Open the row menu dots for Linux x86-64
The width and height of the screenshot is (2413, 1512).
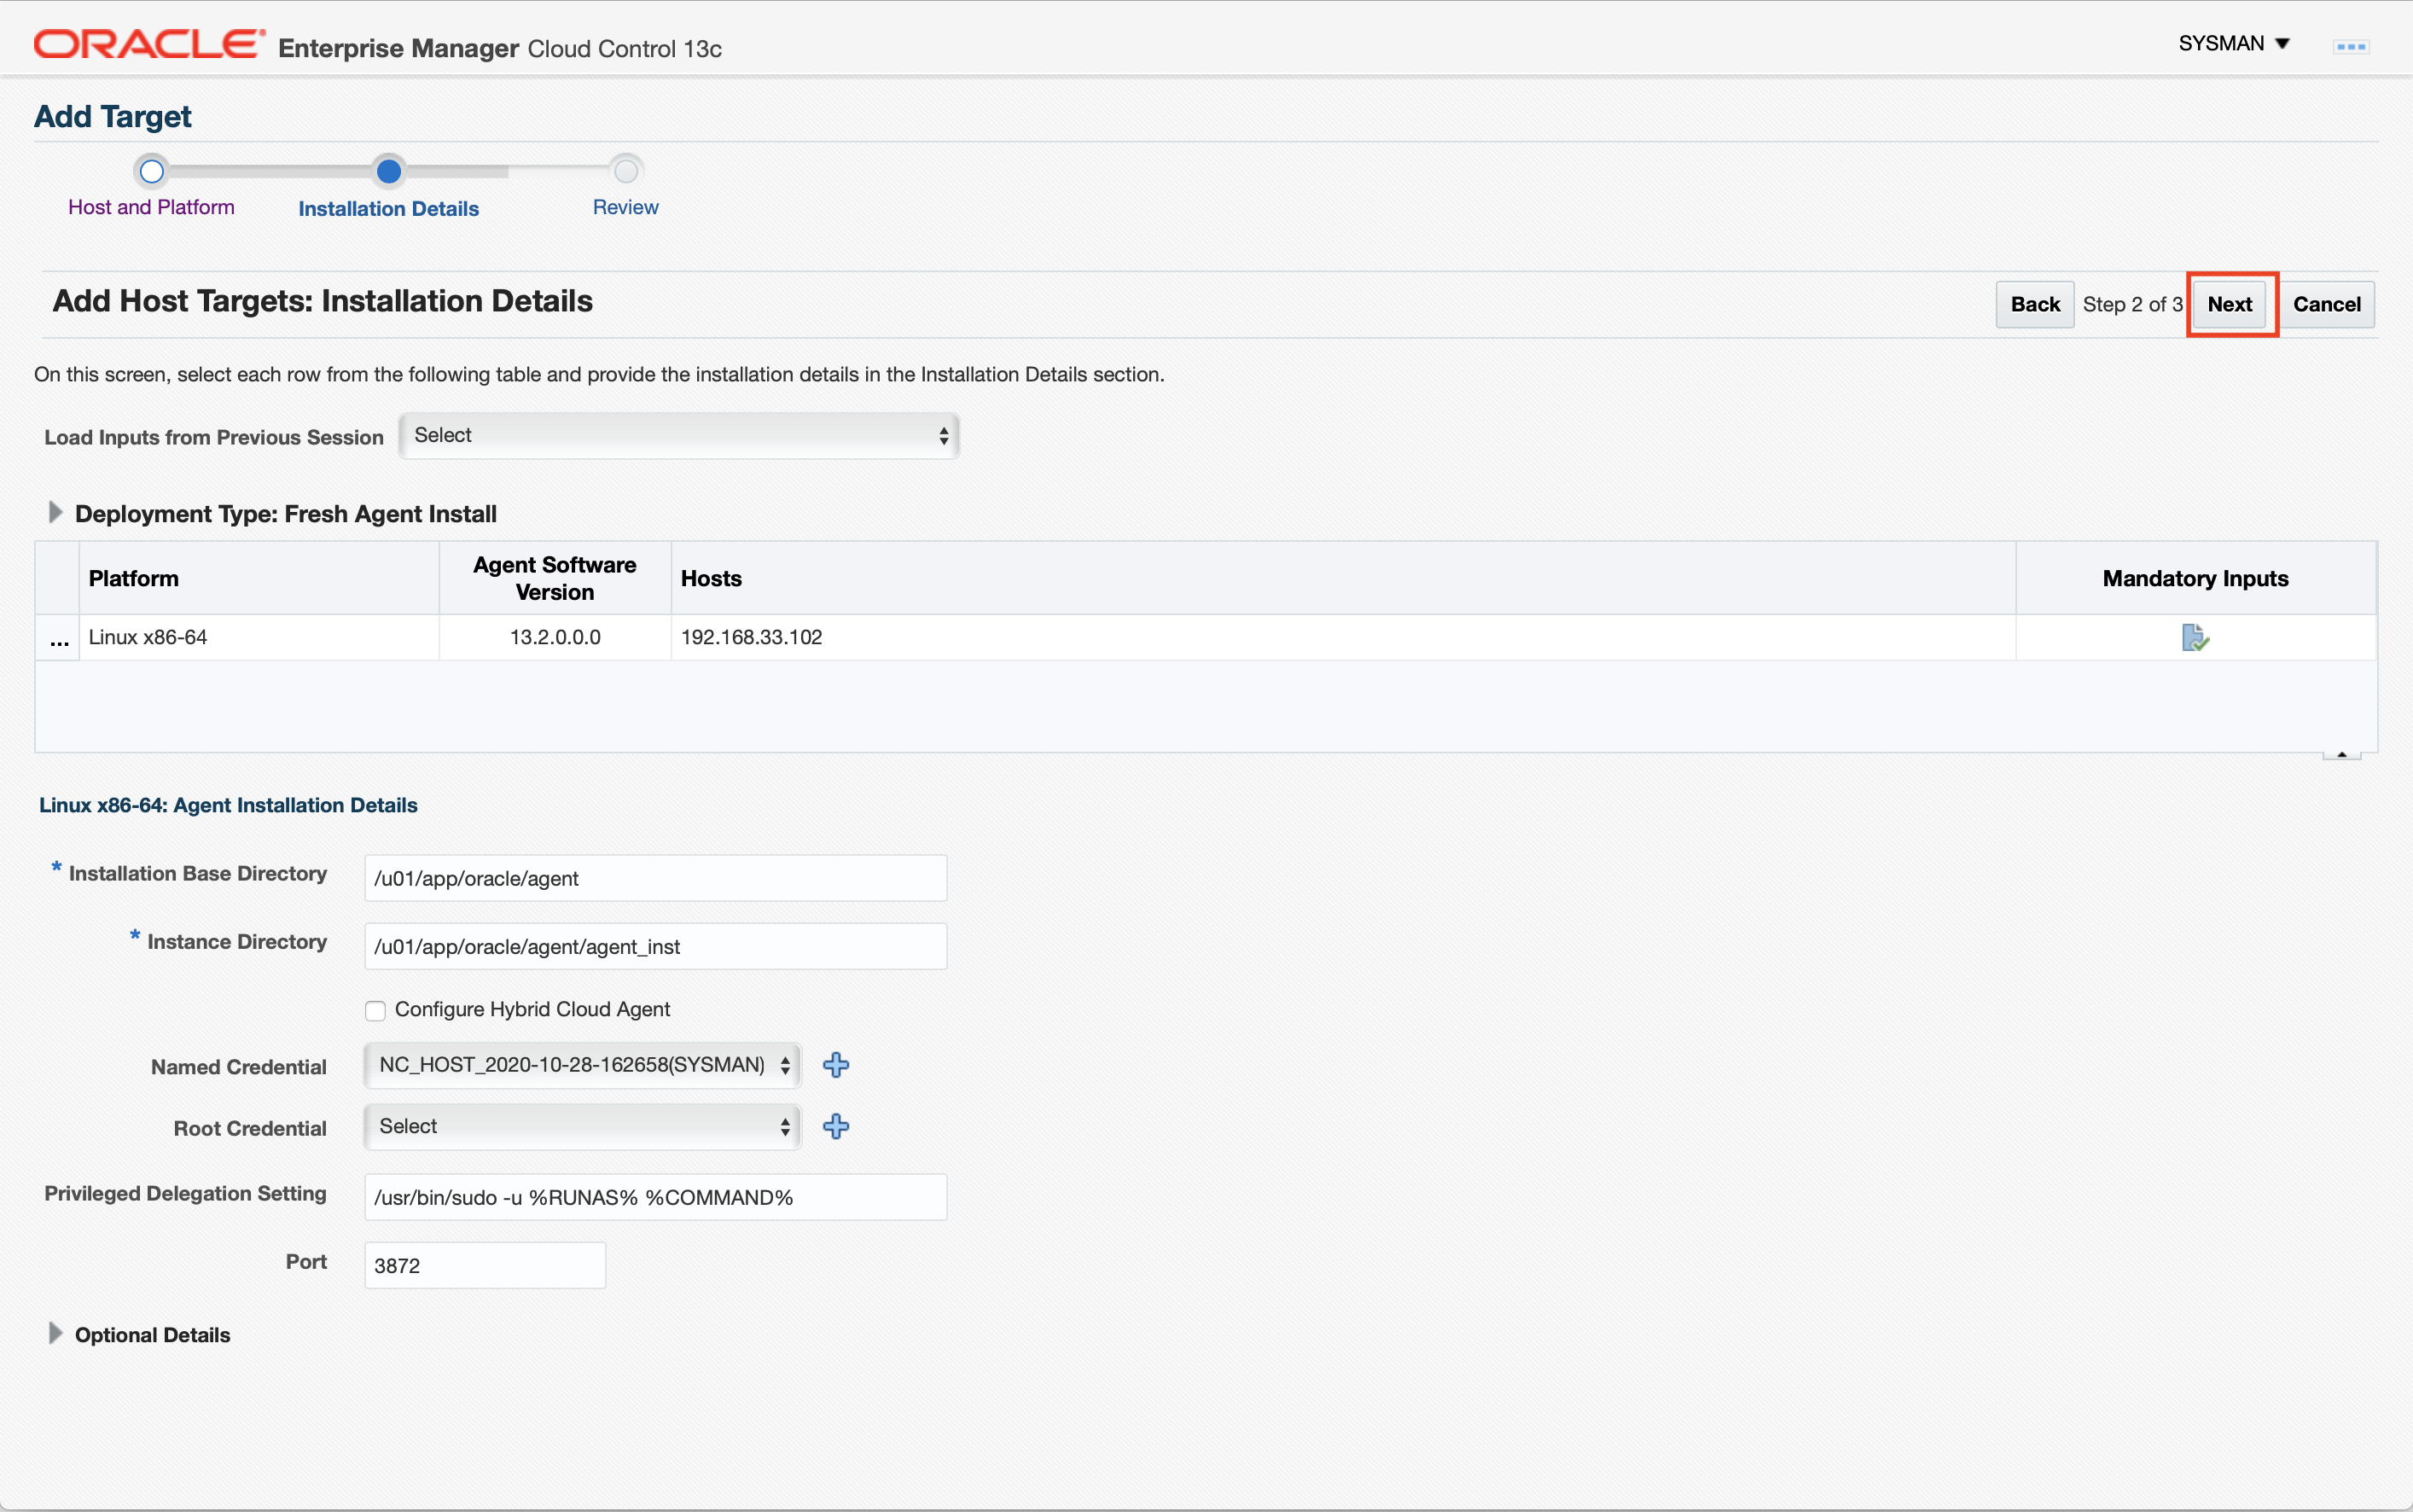coord(59,640)
